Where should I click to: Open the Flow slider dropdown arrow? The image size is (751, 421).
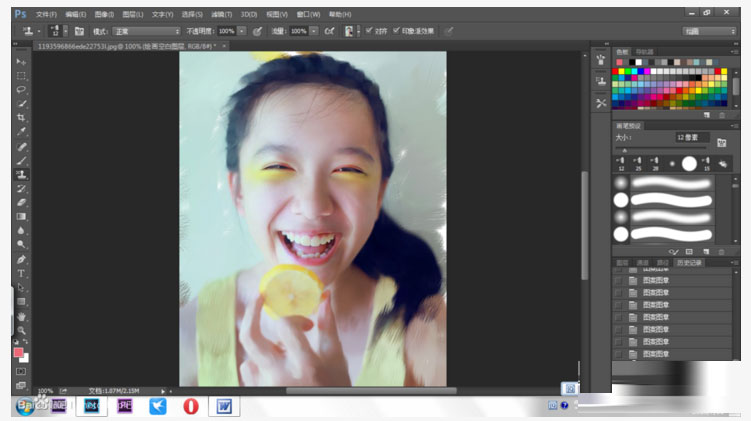314,31
